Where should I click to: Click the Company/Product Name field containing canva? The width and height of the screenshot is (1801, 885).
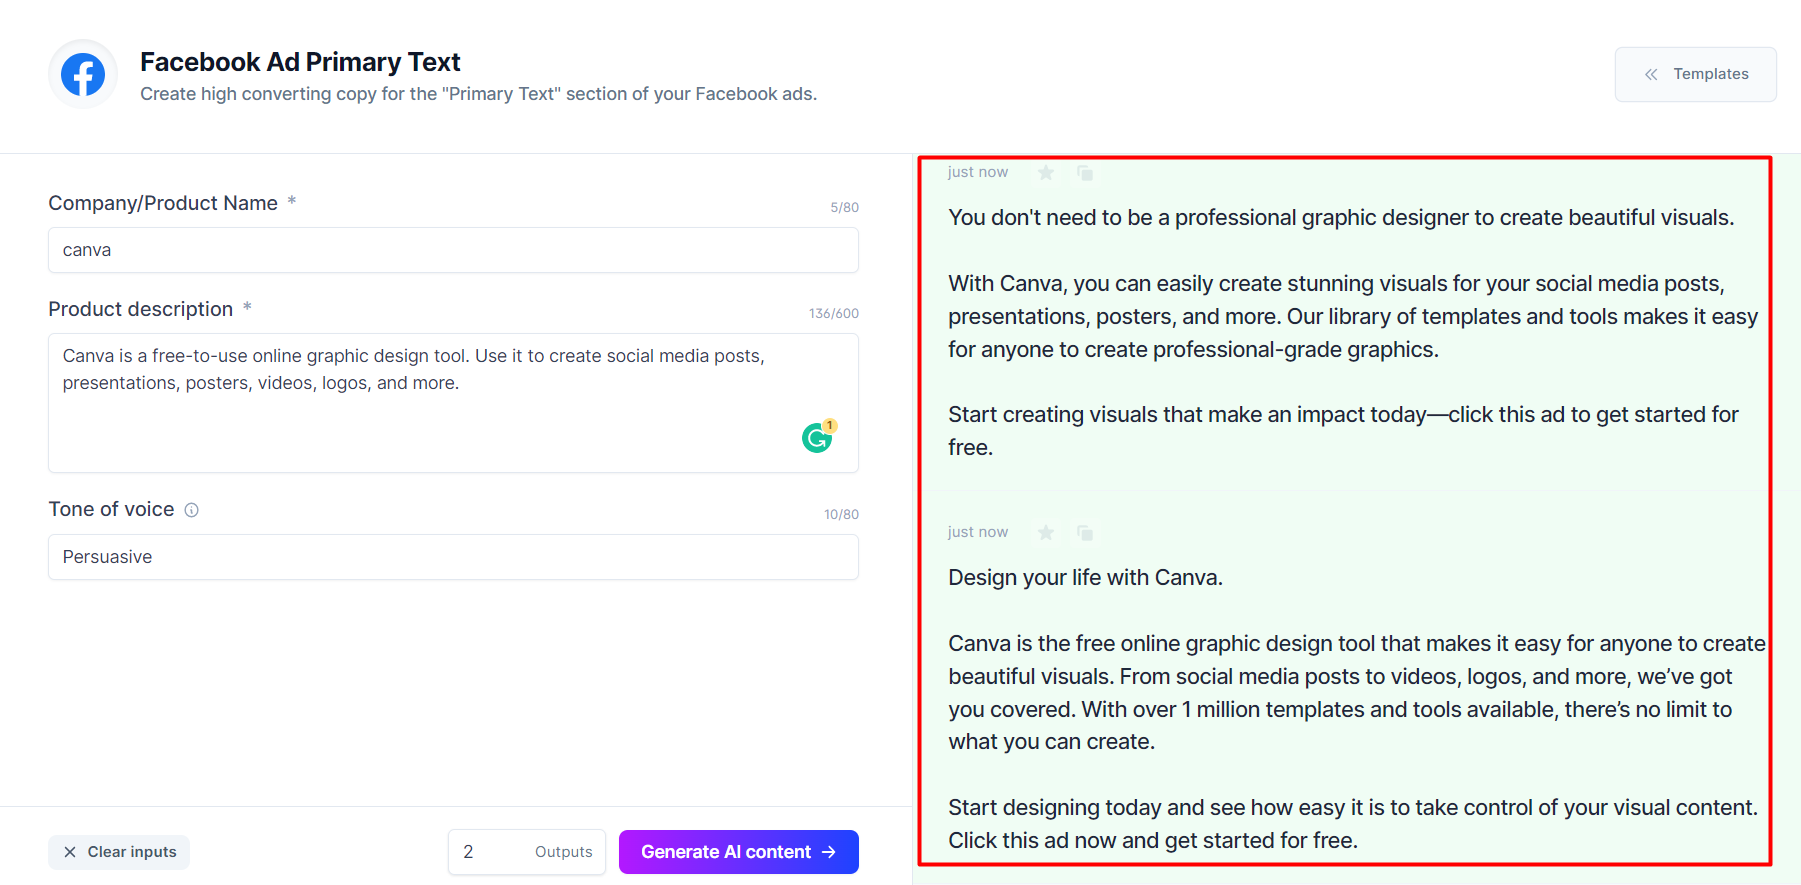point(453,250)
